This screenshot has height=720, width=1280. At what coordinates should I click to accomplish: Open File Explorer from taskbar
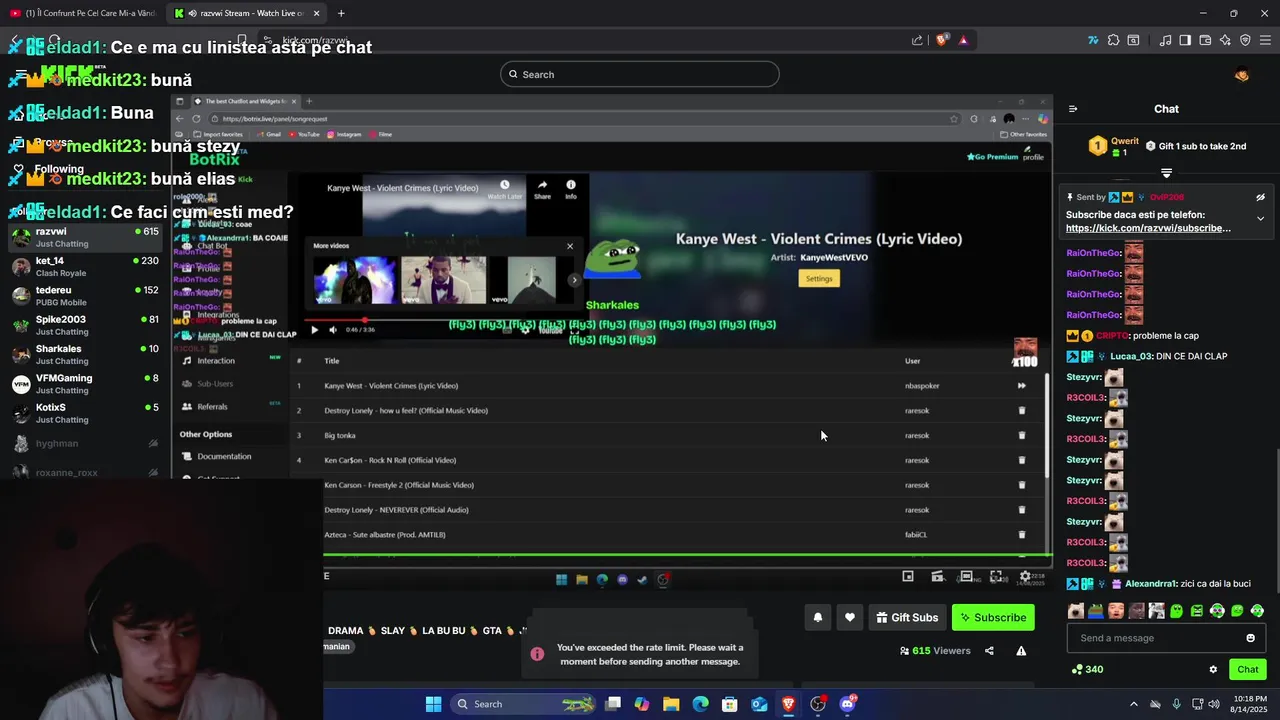pos(671,704)
